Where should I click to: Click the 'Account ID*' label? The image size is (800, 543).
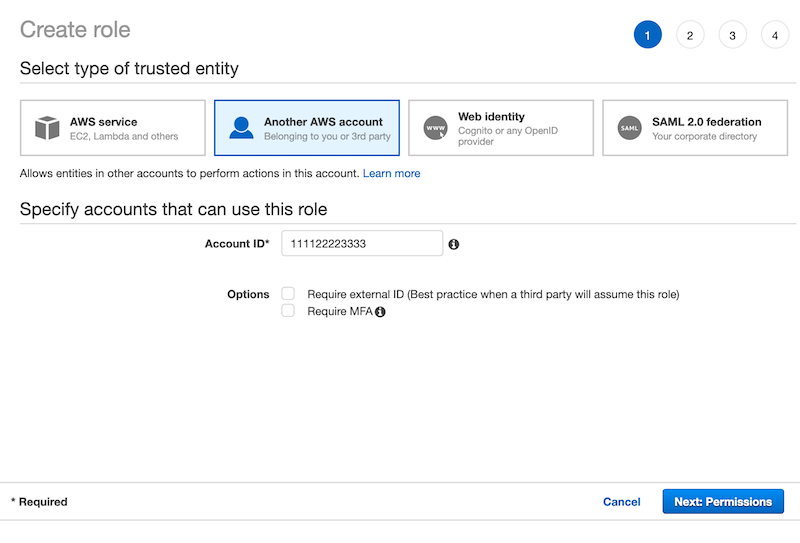click(x=237, y=244)
